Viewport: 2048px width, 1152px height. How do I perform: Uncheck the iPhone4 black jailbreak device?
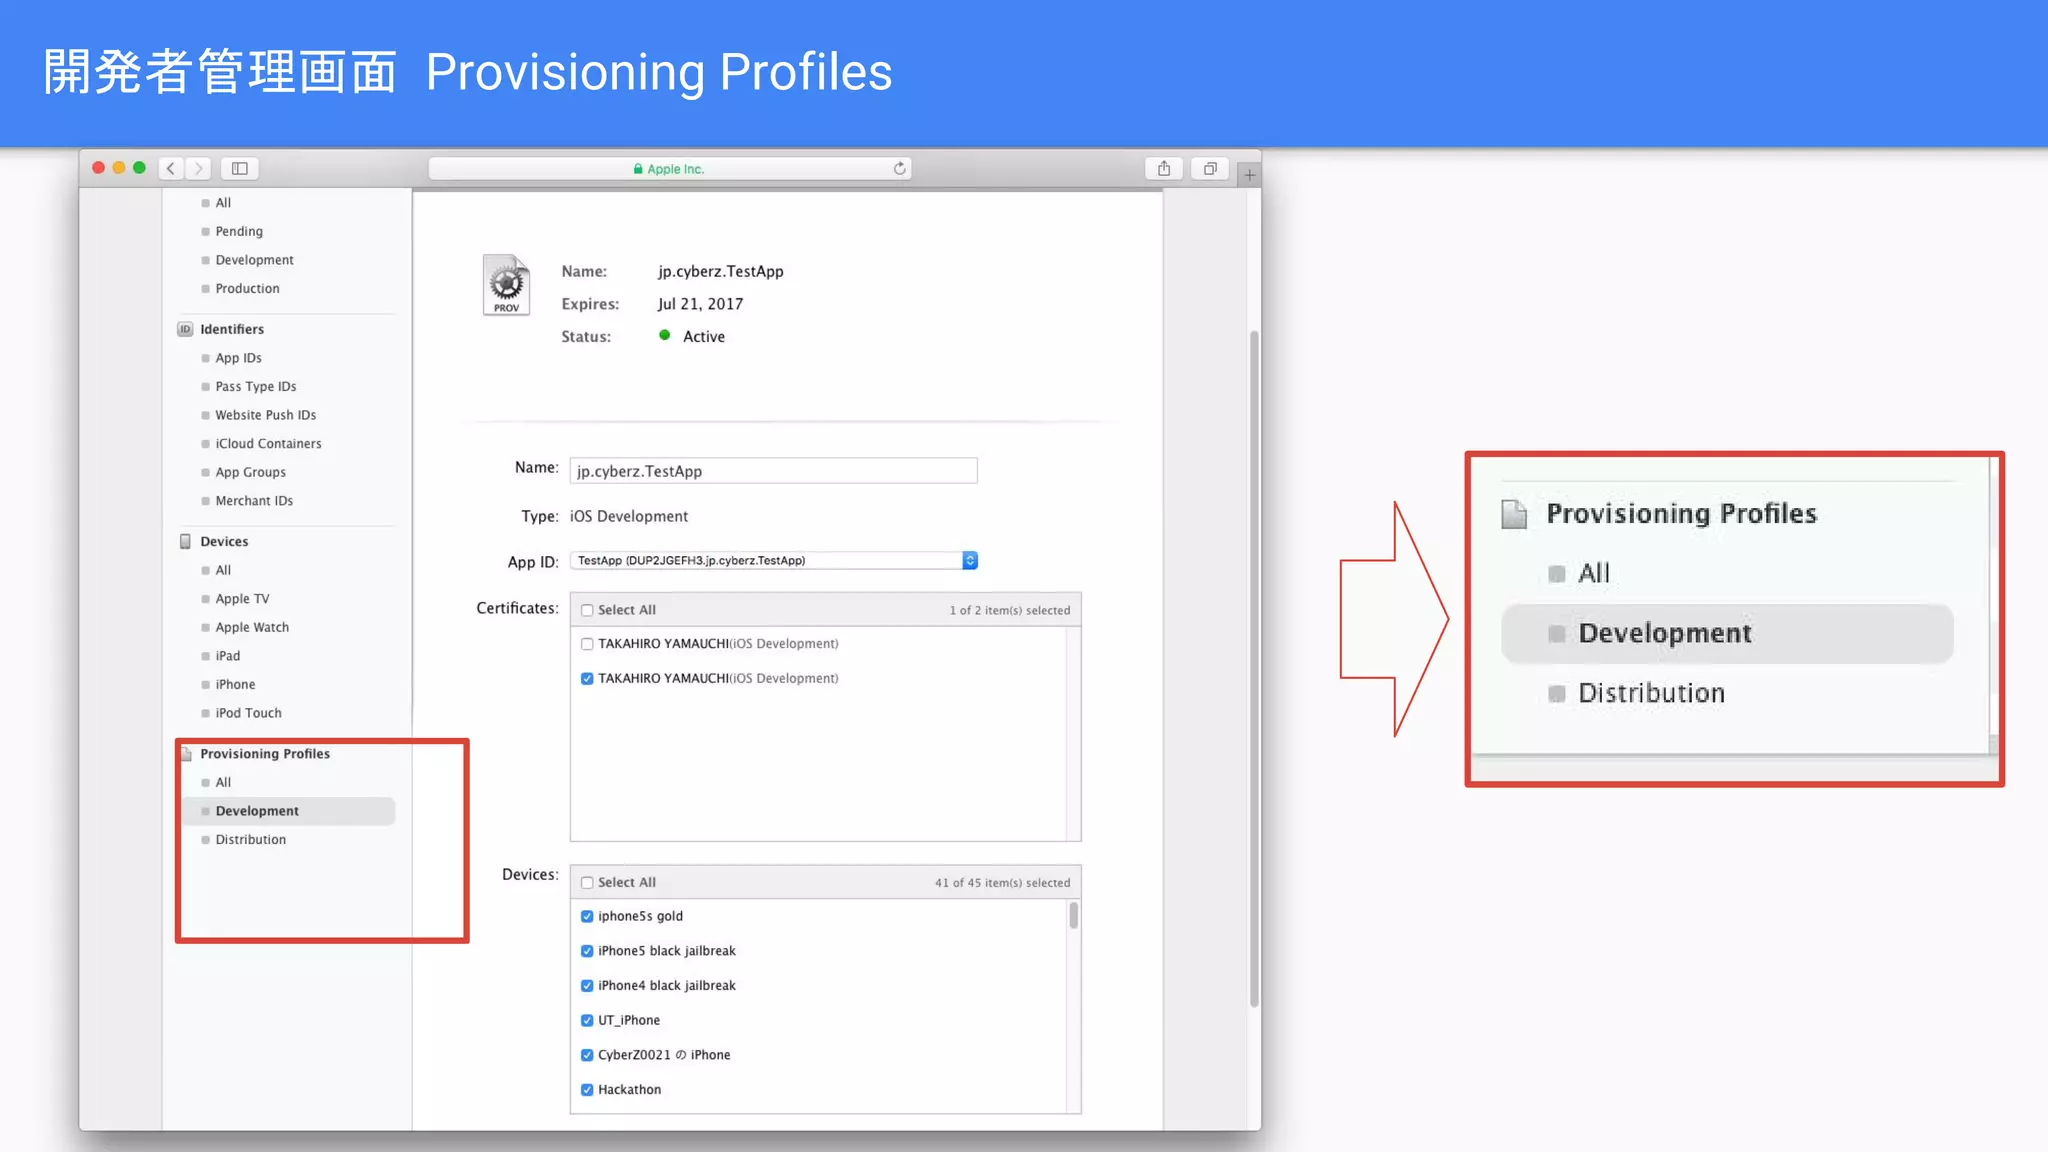pyautogui.click(x=587, y=986)
